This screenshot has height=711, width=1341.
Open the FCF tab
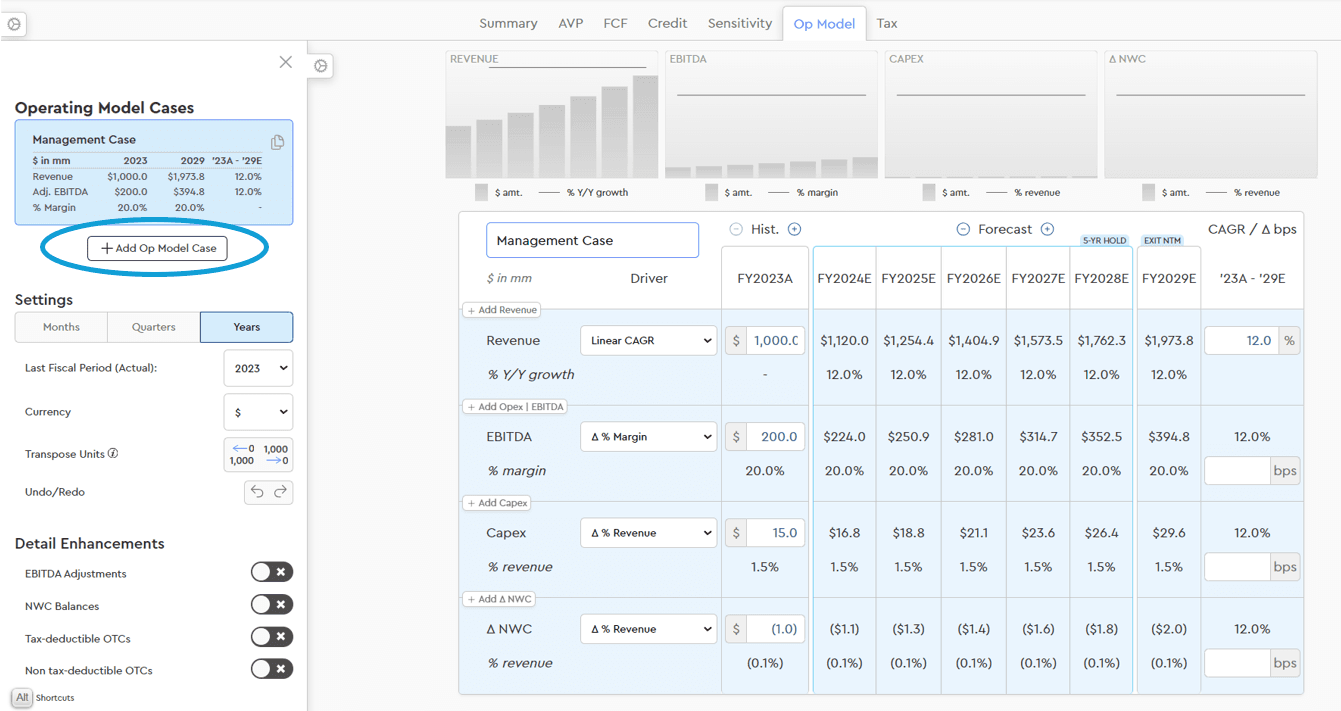click(615, 23)
